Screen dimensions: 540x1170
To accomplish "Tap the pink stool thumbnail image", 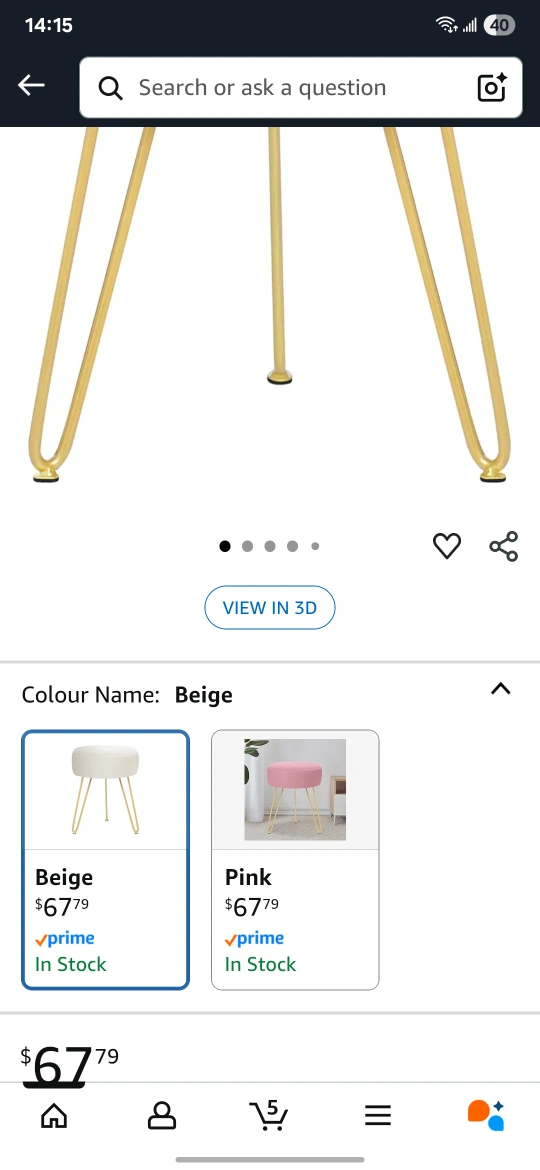I will 295,789.
